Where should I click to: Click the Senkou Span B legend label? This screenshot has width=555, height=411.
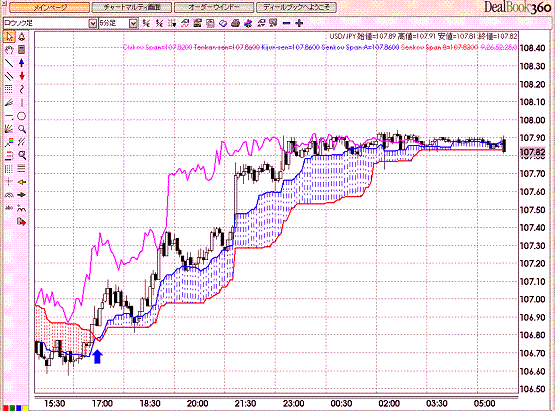click(x=440, y=47)
